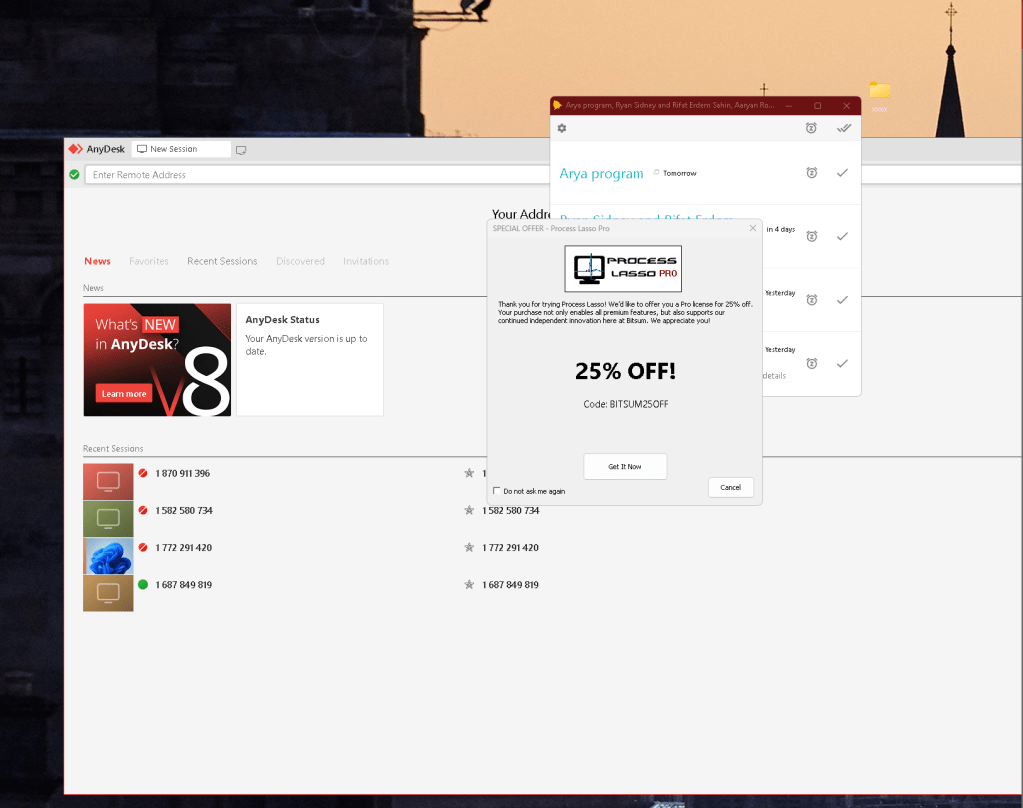
Task: Open the green session thumbnail for 1 582 580 734
Action: (x=108, y=519)
